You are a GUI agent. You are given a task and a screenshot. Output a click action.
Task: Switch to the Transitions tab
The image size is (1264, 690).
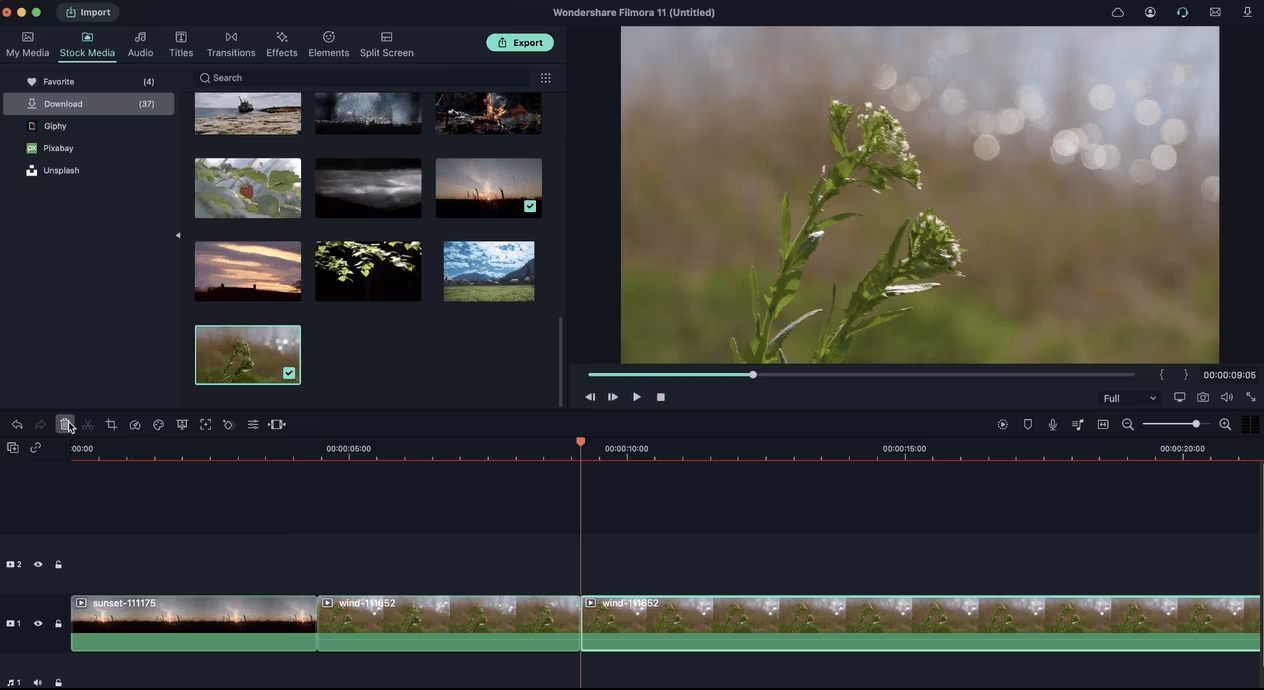point(231,44)
